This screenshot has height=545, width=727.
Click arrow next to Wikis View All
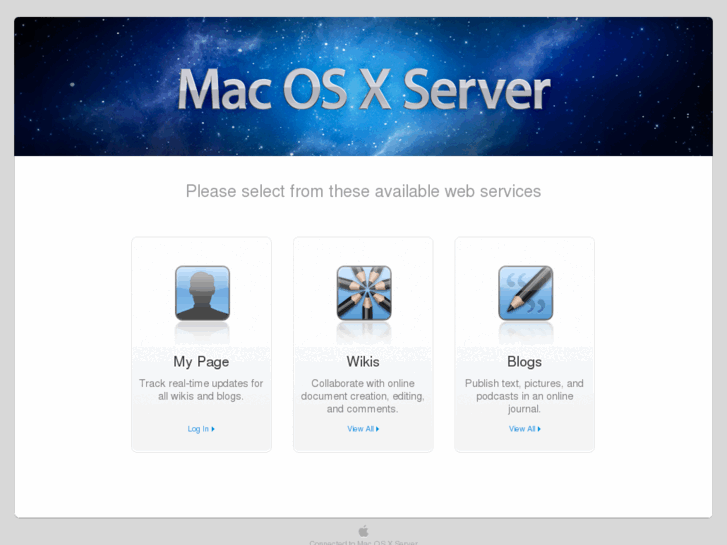377,429
